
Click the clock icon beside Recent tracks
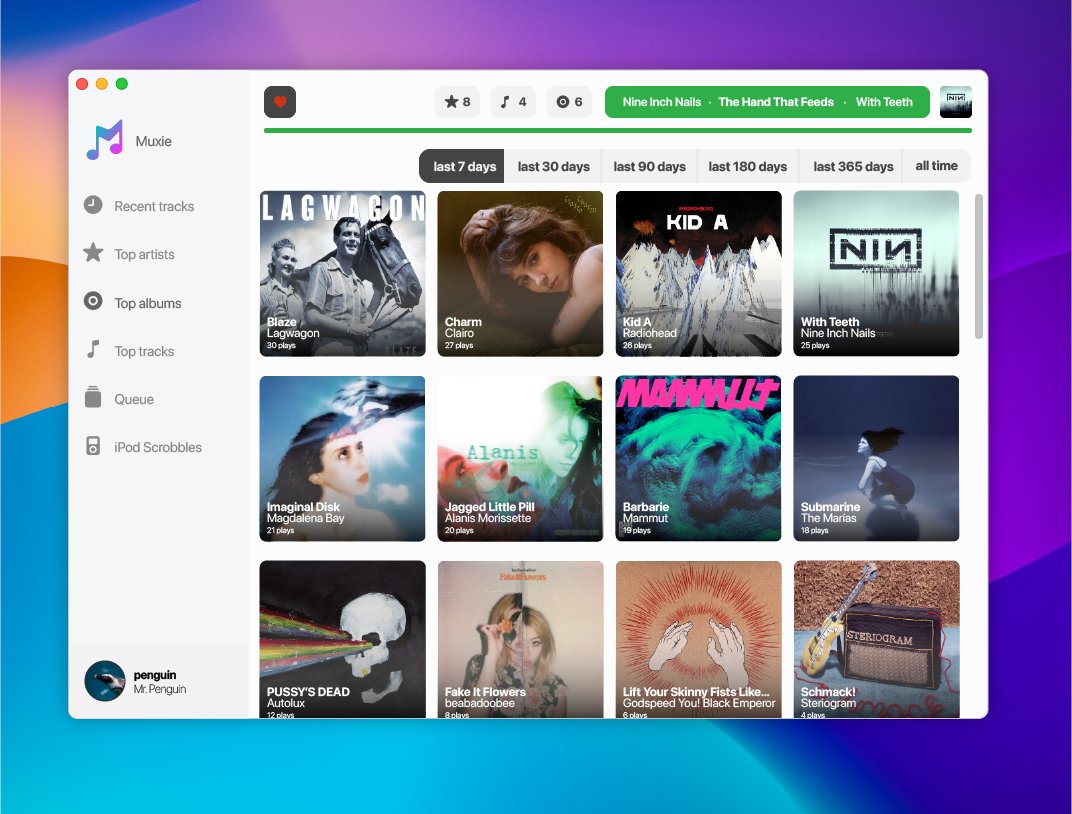pyautogui.click(x=93, y=205)
